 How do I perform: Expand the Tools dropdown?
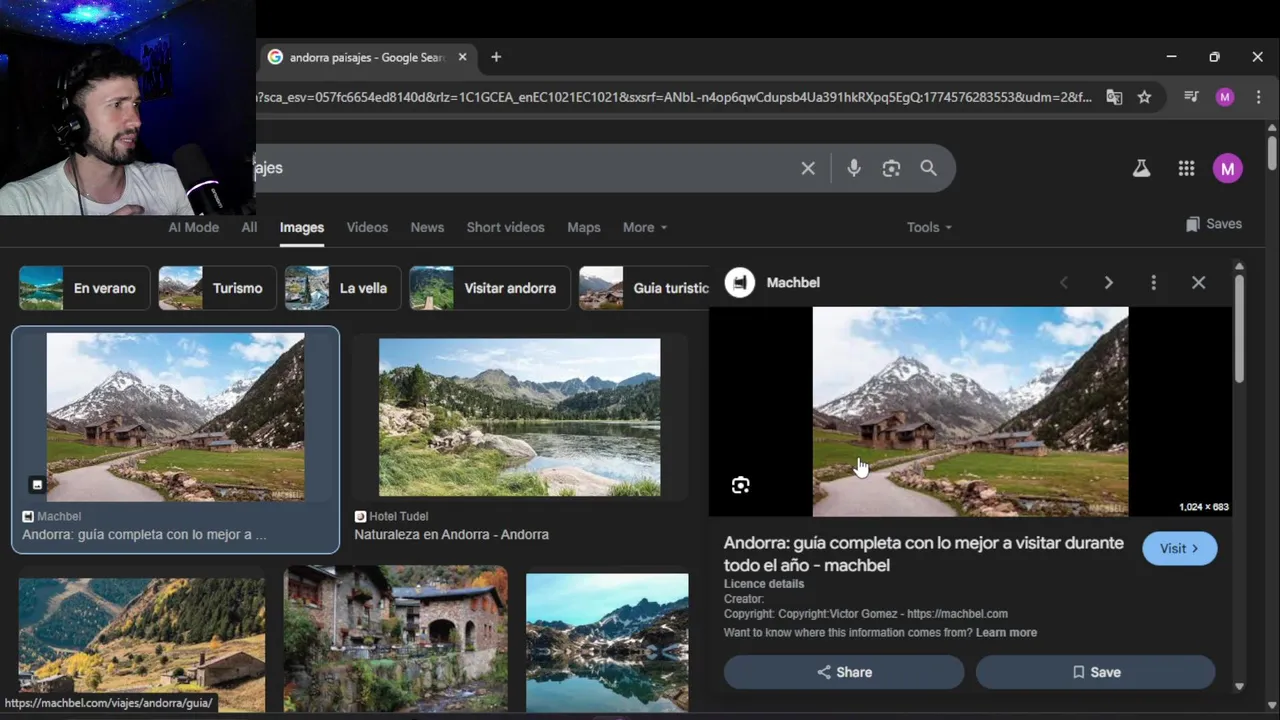point(929,227)
